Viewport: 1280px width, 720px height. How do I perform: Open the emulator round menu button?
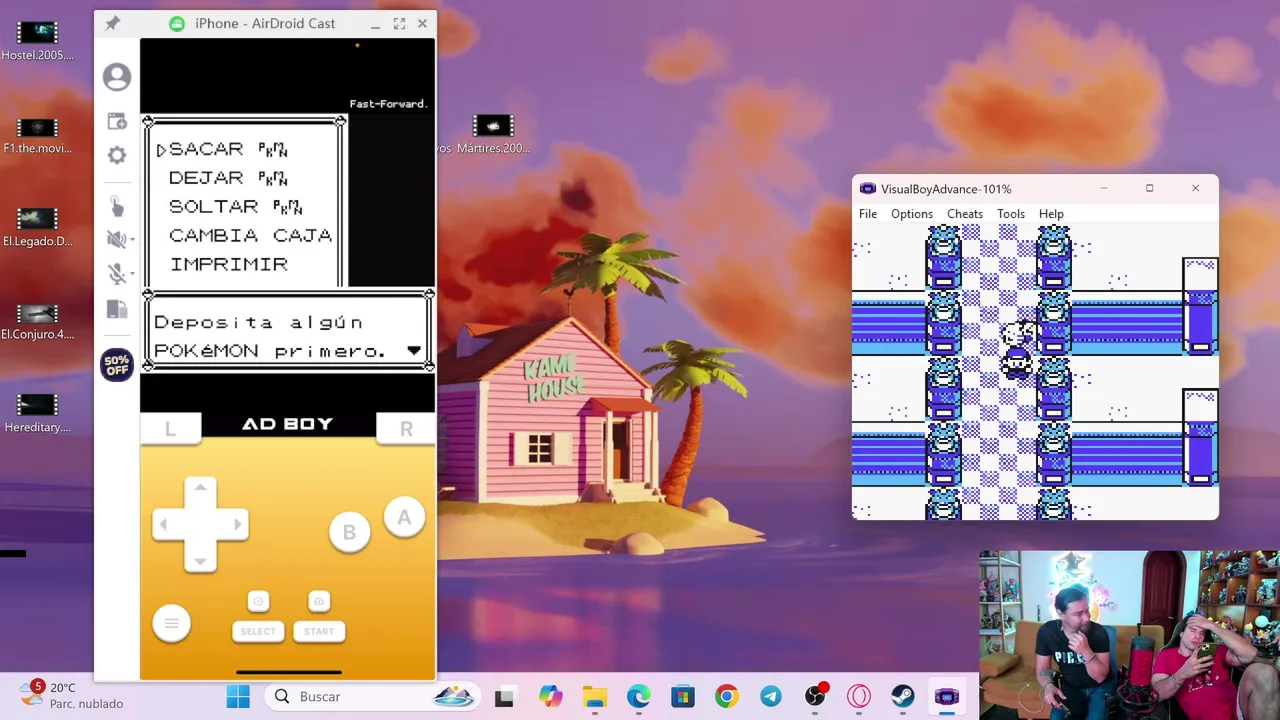coord(171,623)
